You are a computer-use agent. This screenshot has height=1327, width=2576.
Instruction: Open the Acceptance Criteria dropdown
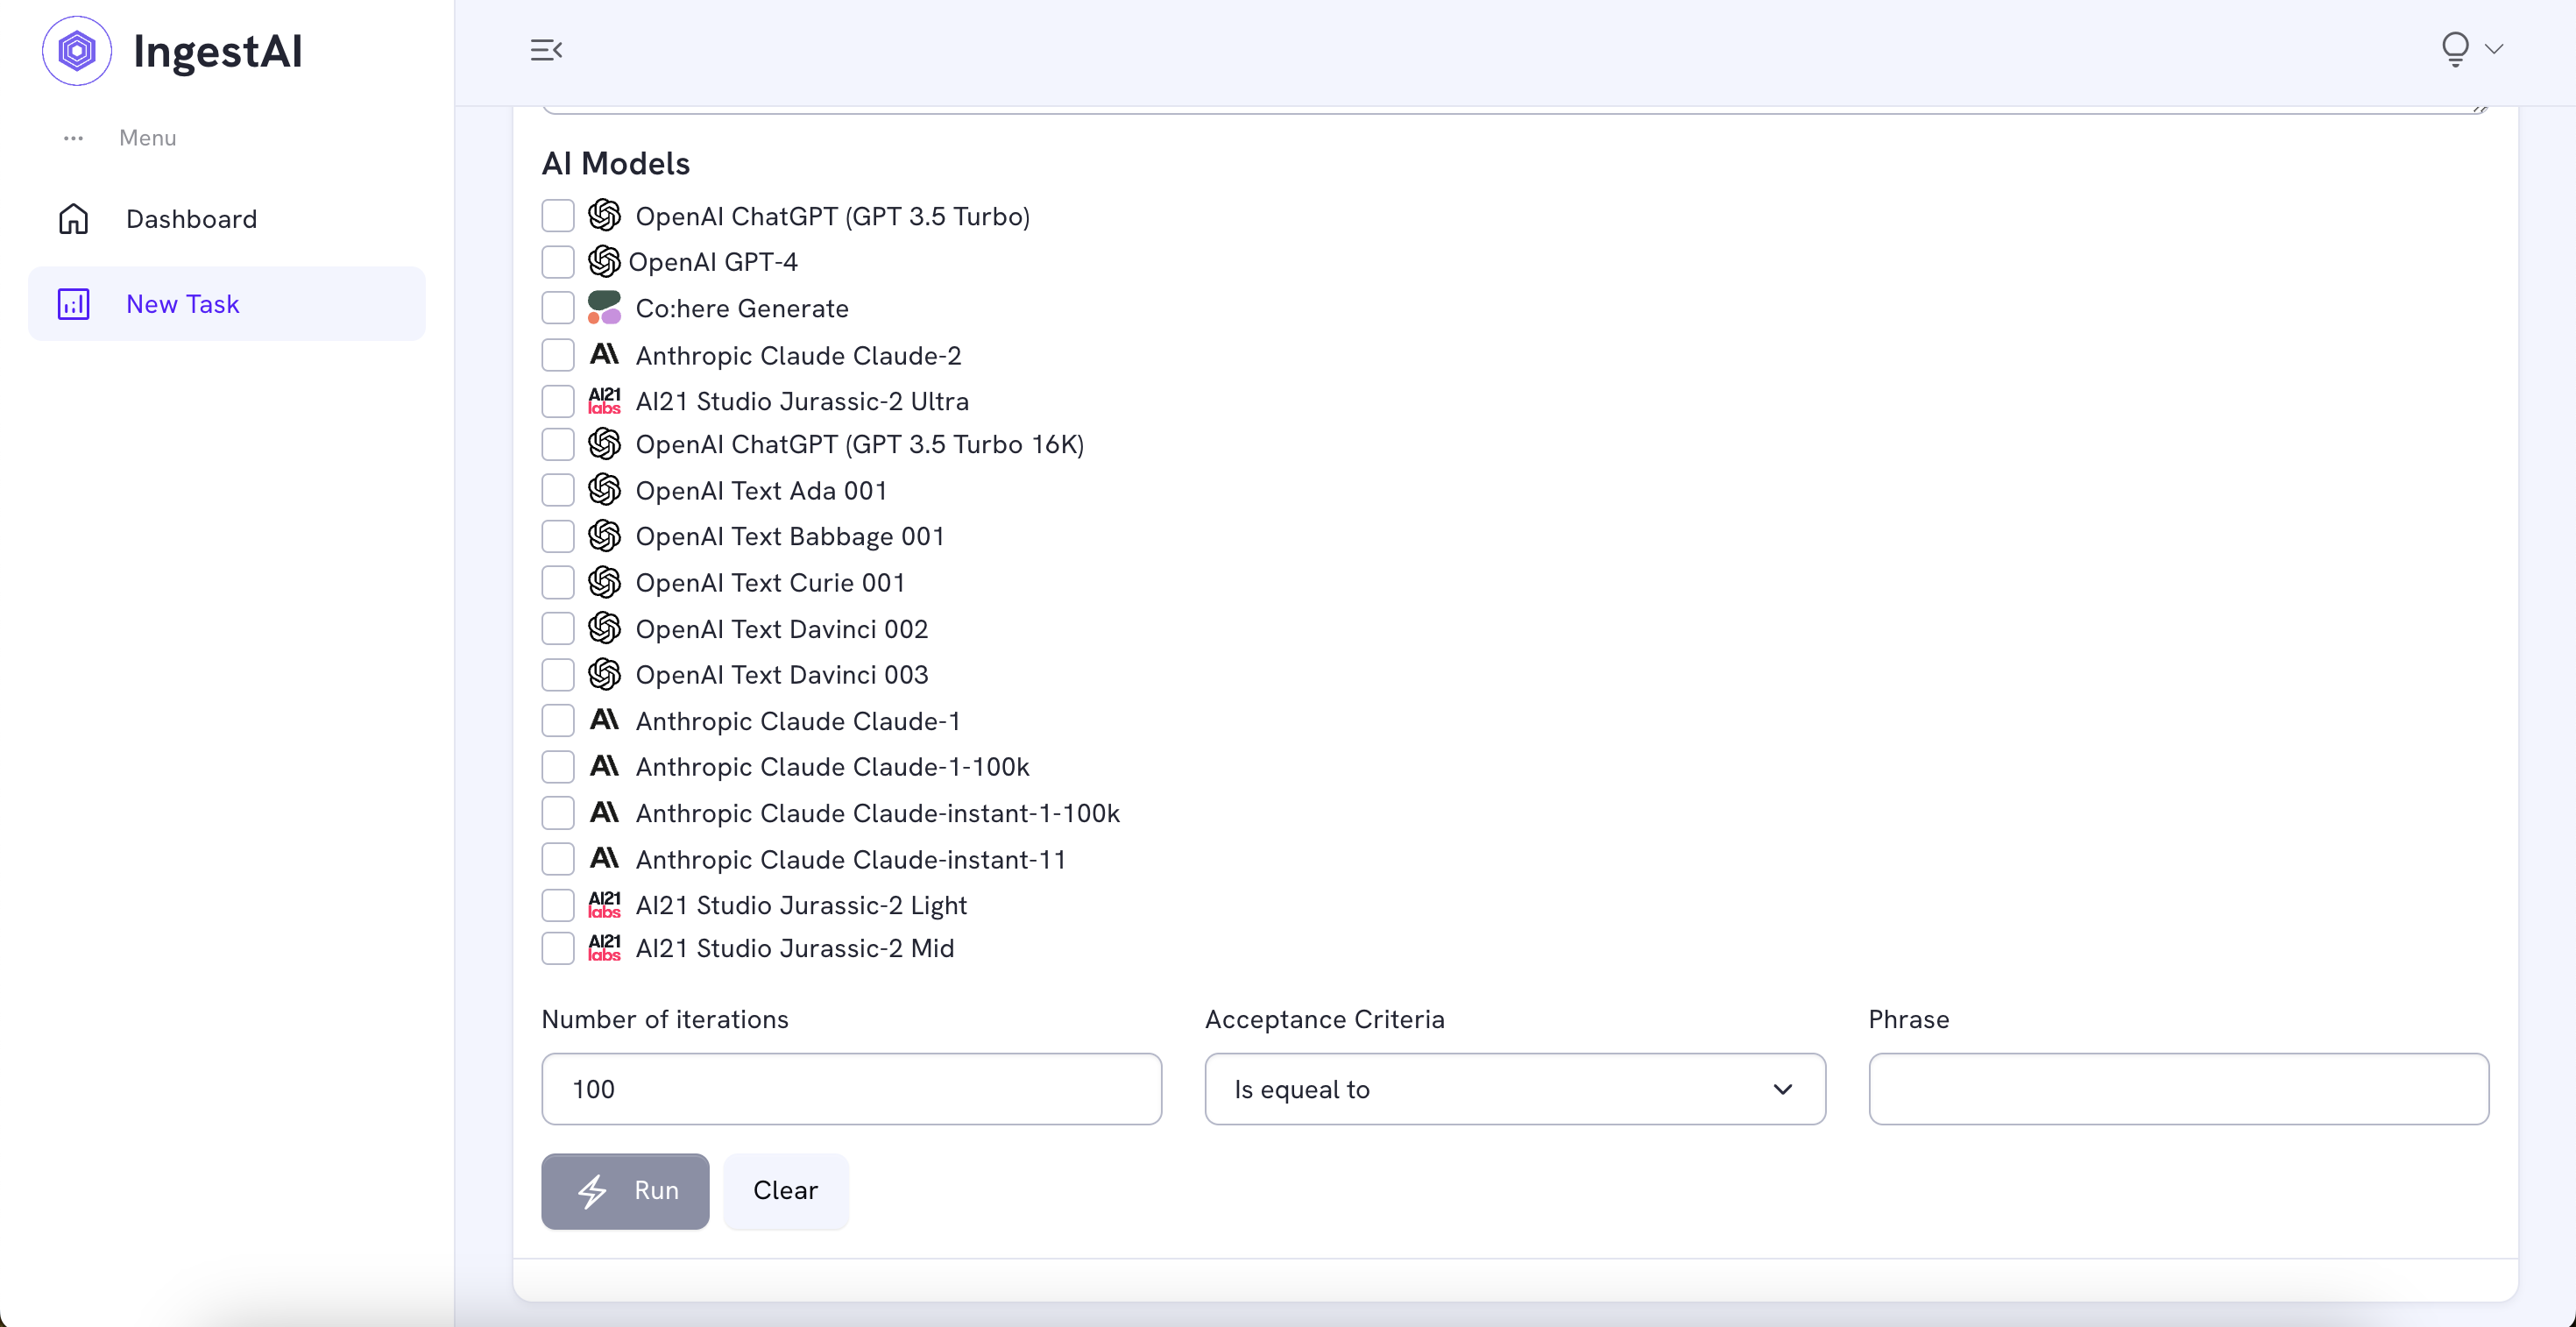[1514, 1089]
